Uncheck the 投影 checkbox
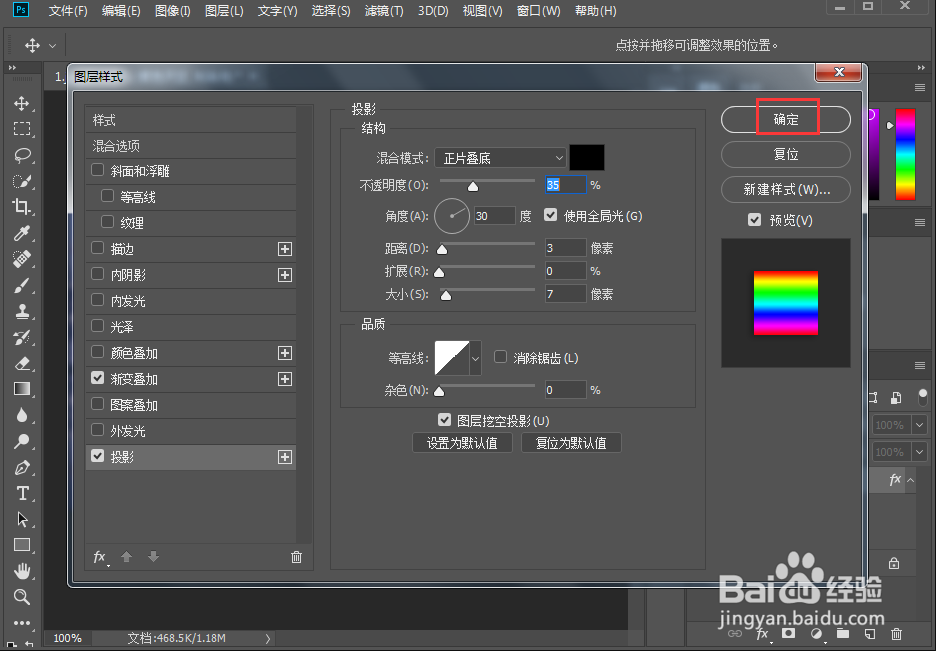936x651 pixels. click(98, 456)
